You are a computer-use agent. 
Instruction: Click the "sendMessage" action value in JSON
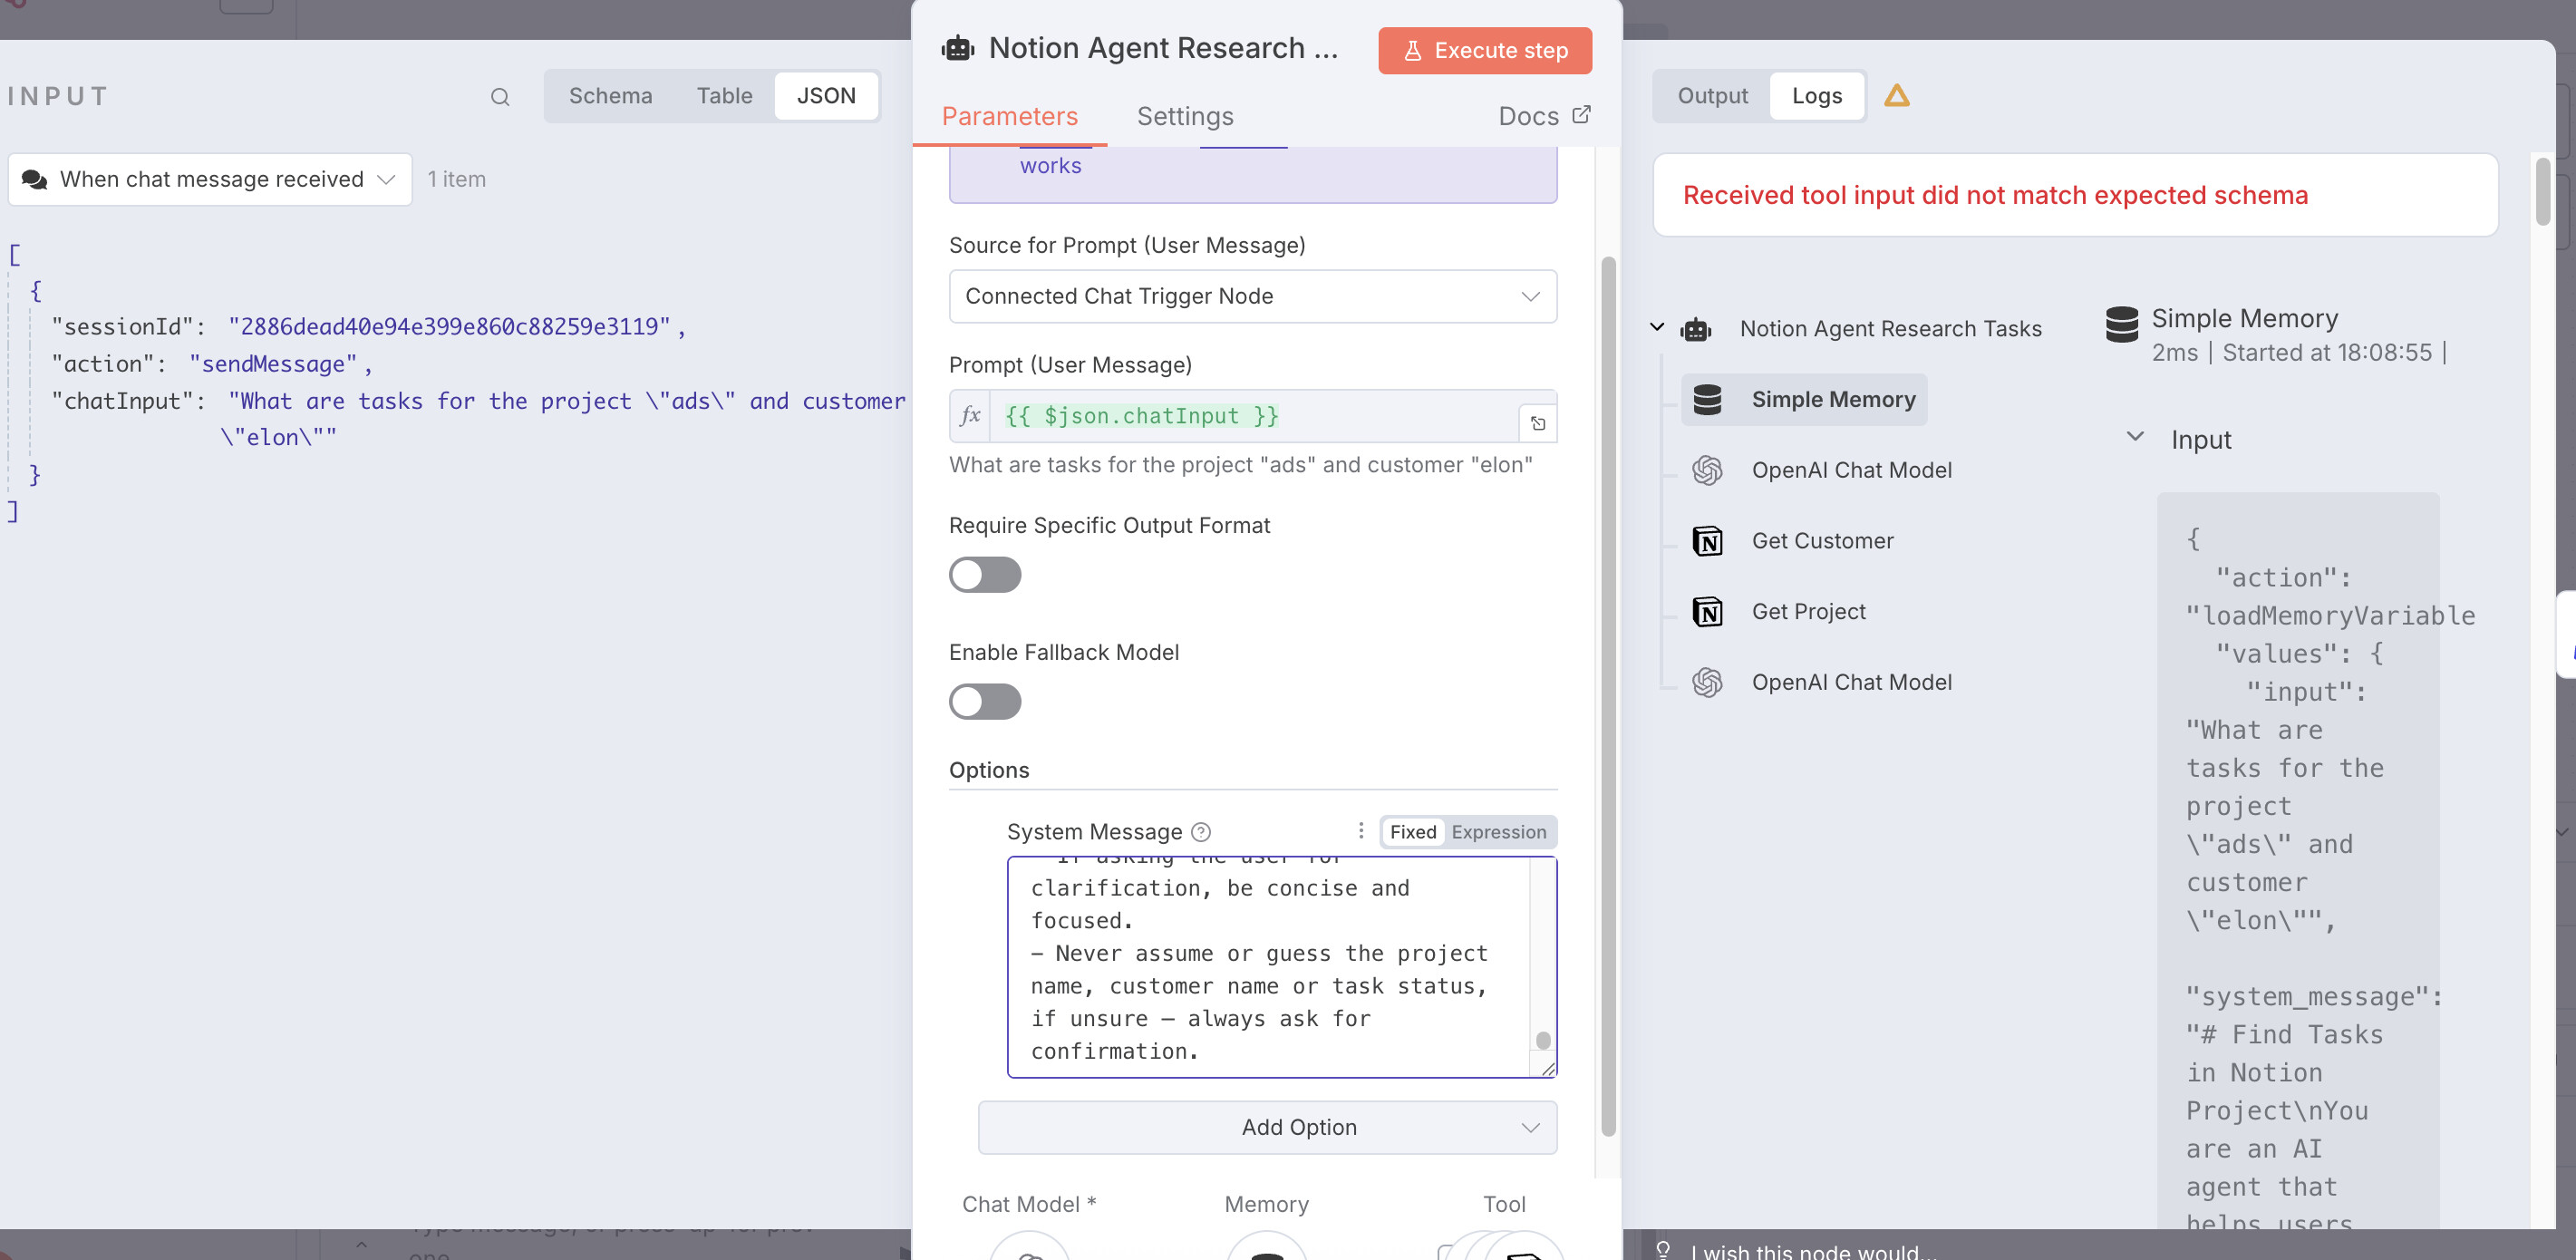273,364
